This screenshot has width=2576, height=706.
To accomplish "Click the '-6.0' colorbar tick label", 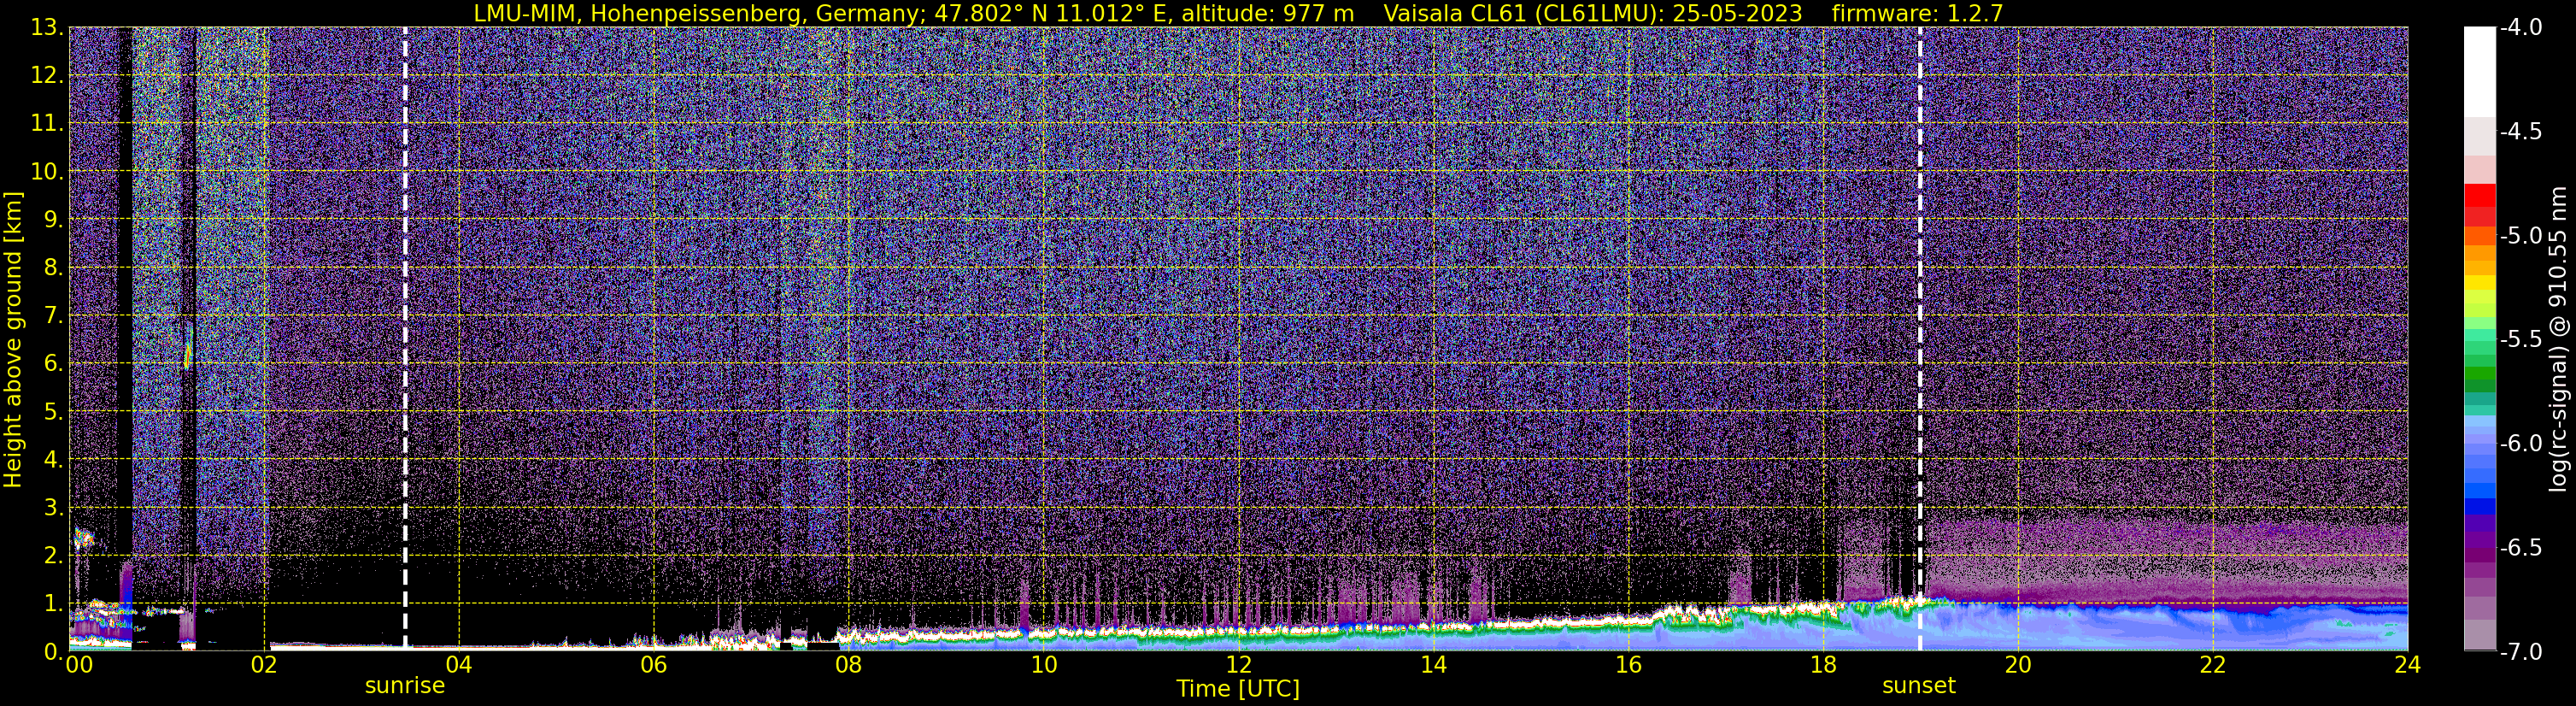I will tap(2520, 444).
